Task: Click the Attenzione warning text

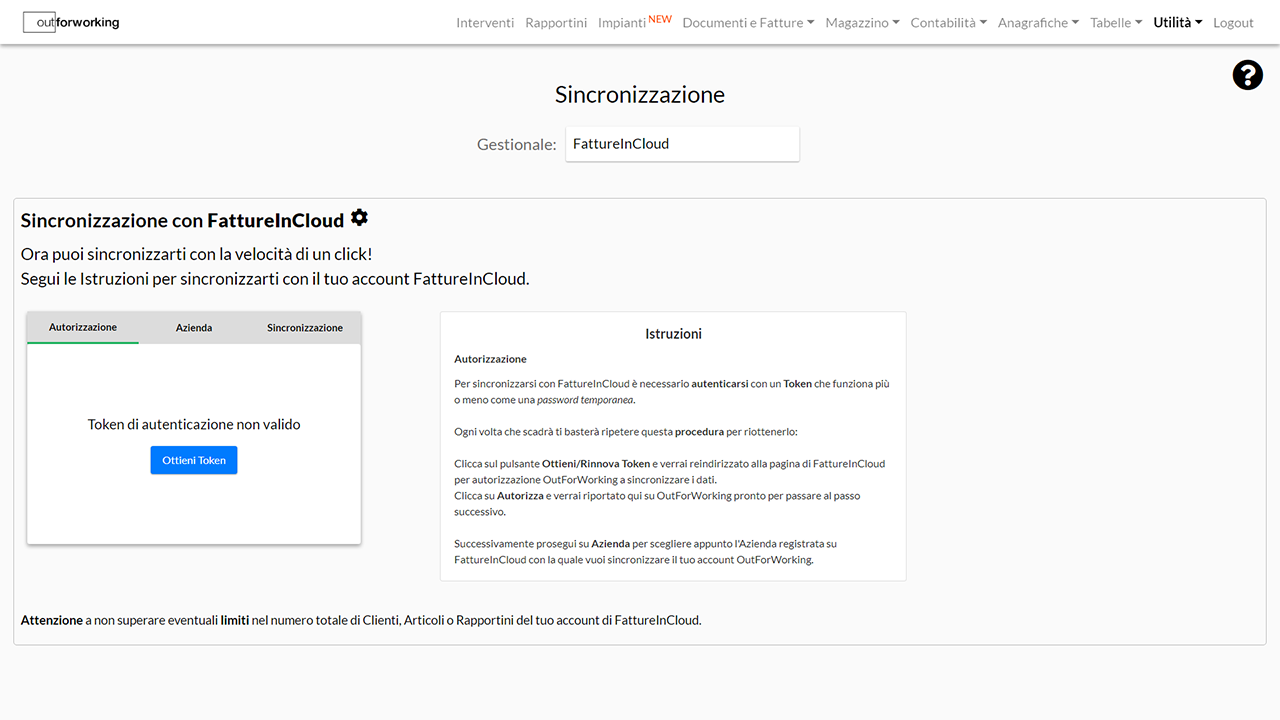Action: tap(361, 620)
